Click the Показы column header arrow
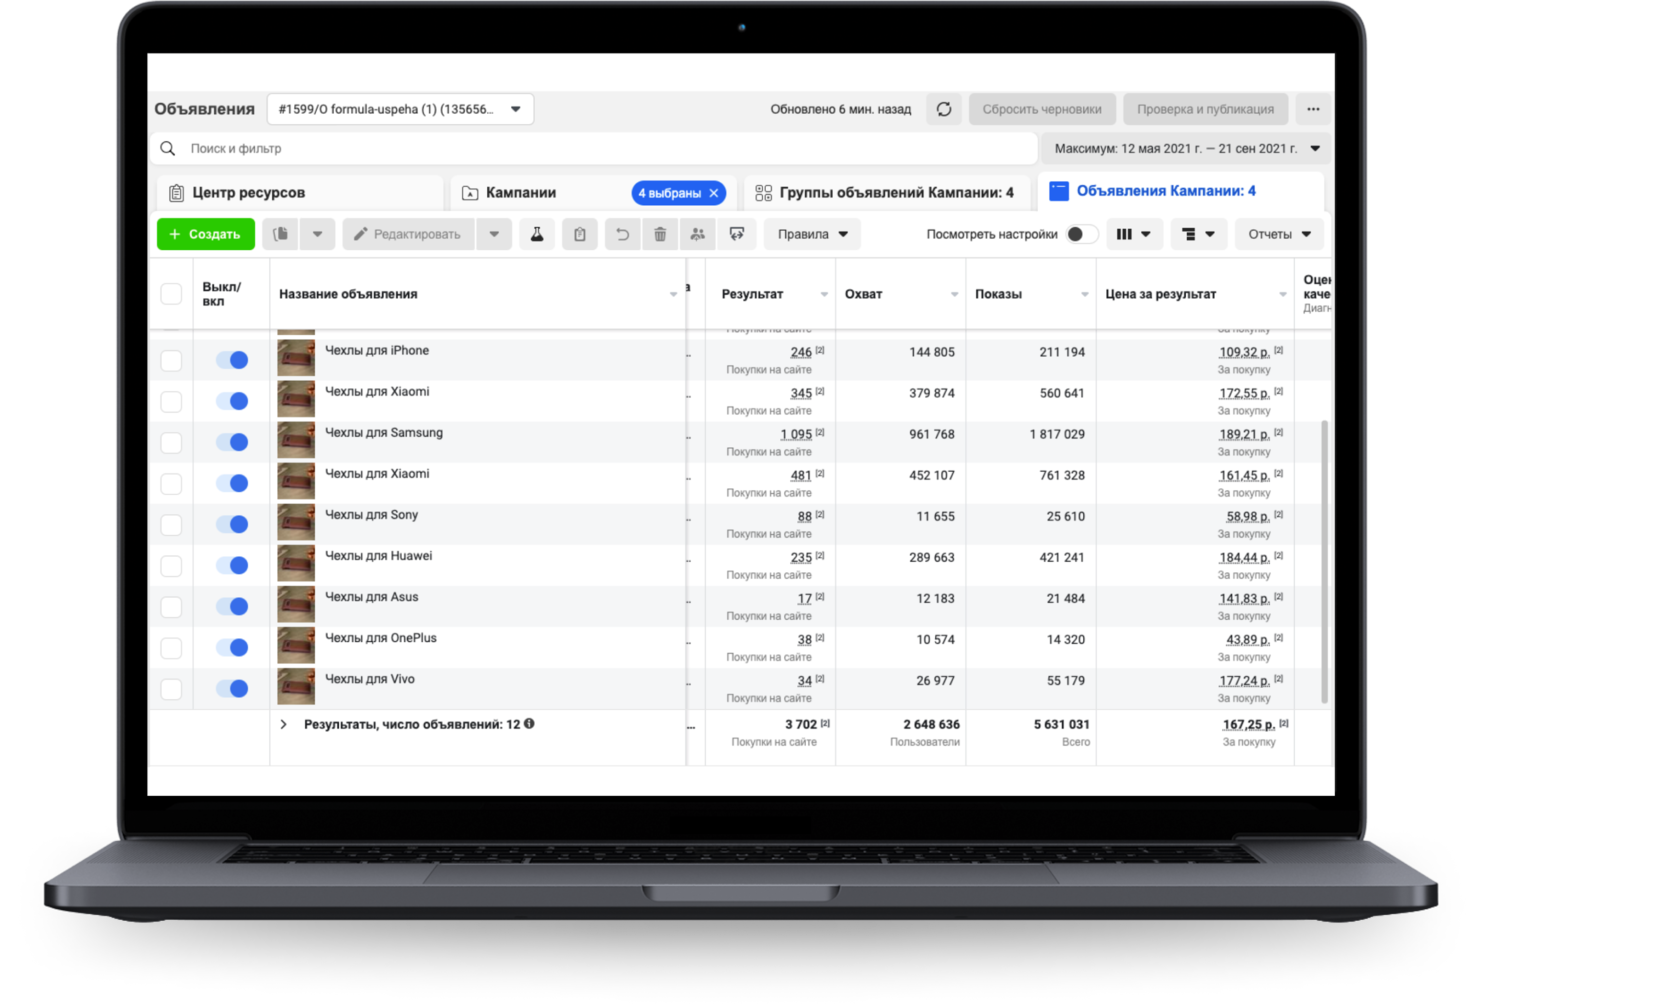 tap(1084, 295)
